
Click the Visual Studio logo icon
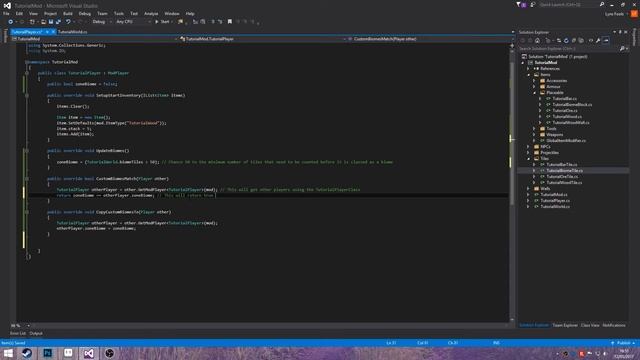[x=7, y=5]
